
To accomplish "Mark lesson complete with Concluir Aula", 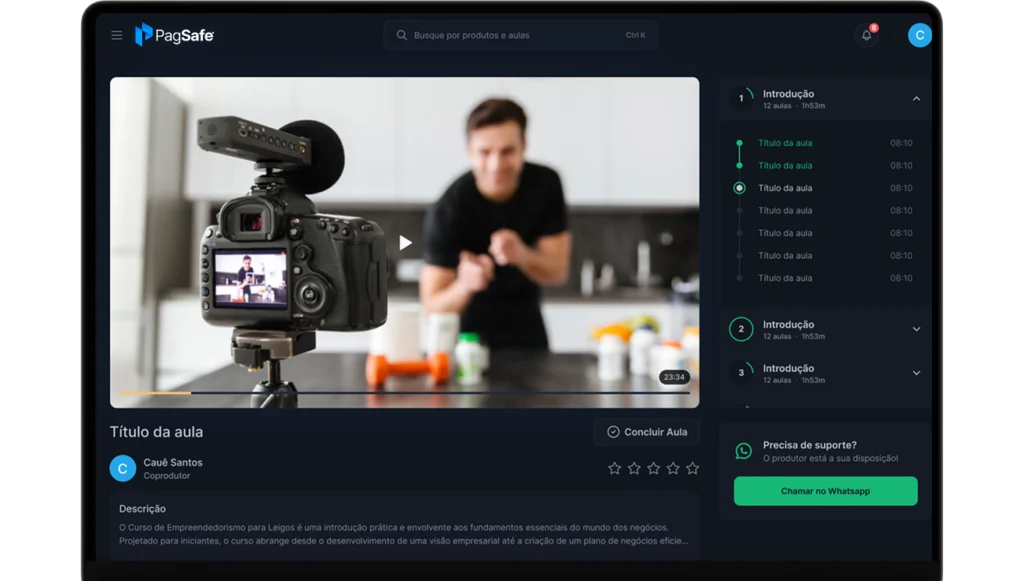I will [x=647, y=432].
